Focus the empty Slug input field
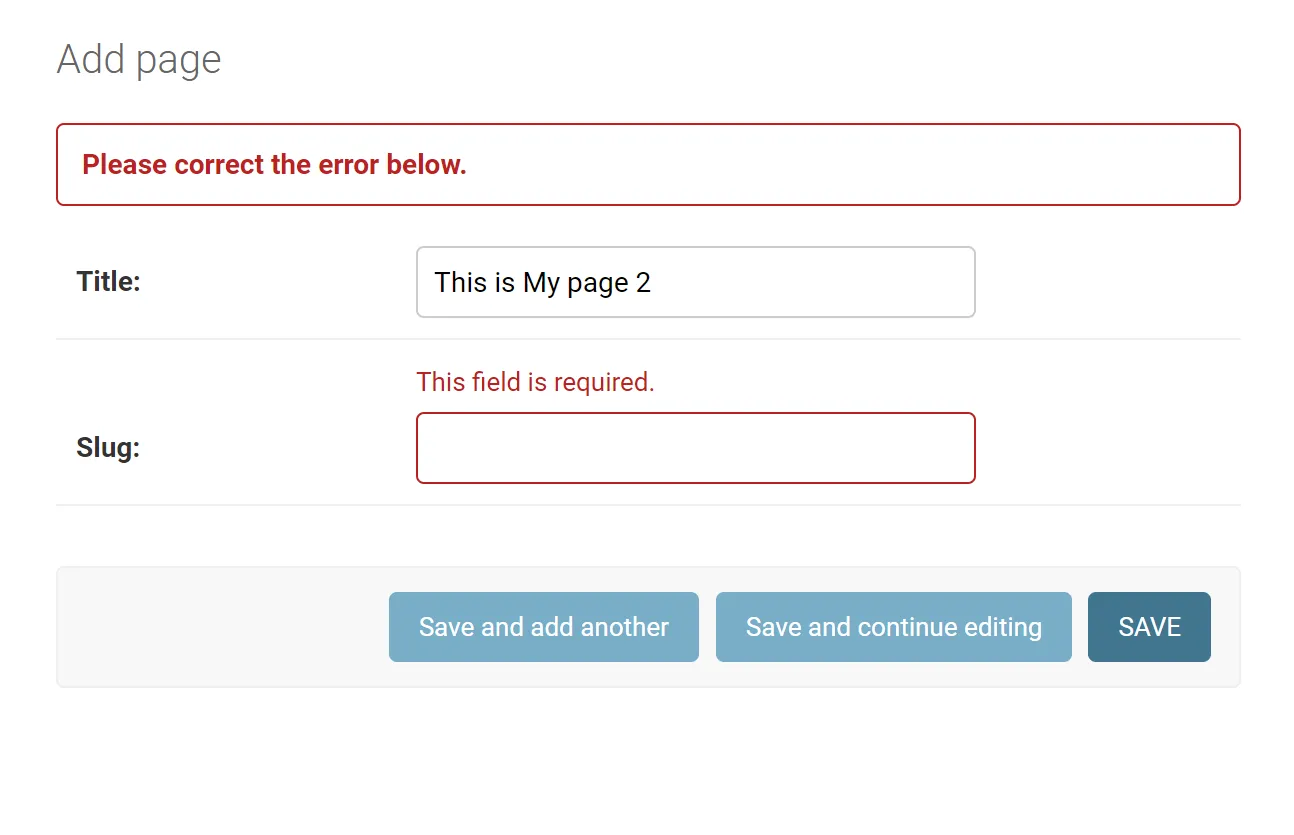Viewport: 1294px width, 835px height. pos(695,448)
